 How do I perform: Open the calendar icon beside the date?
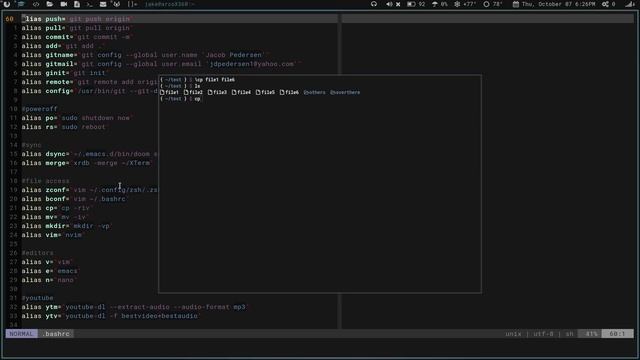click(x=516, y=4)
